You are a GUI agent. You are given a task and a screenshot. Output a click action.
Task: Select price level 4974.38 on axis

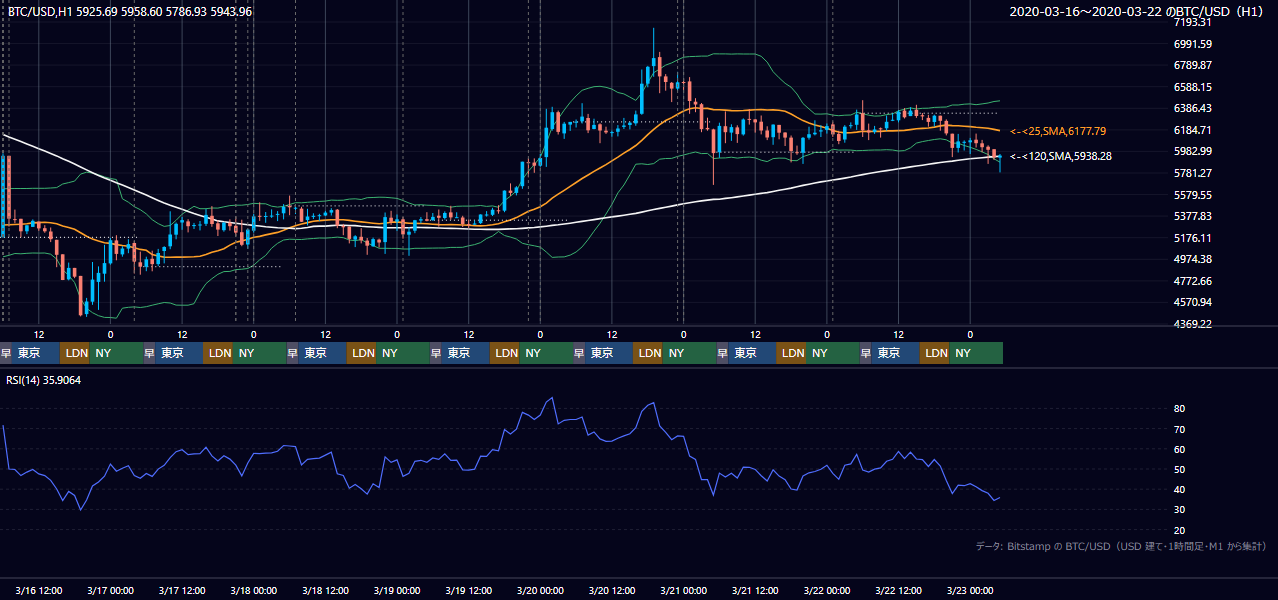coord(1192,259)
